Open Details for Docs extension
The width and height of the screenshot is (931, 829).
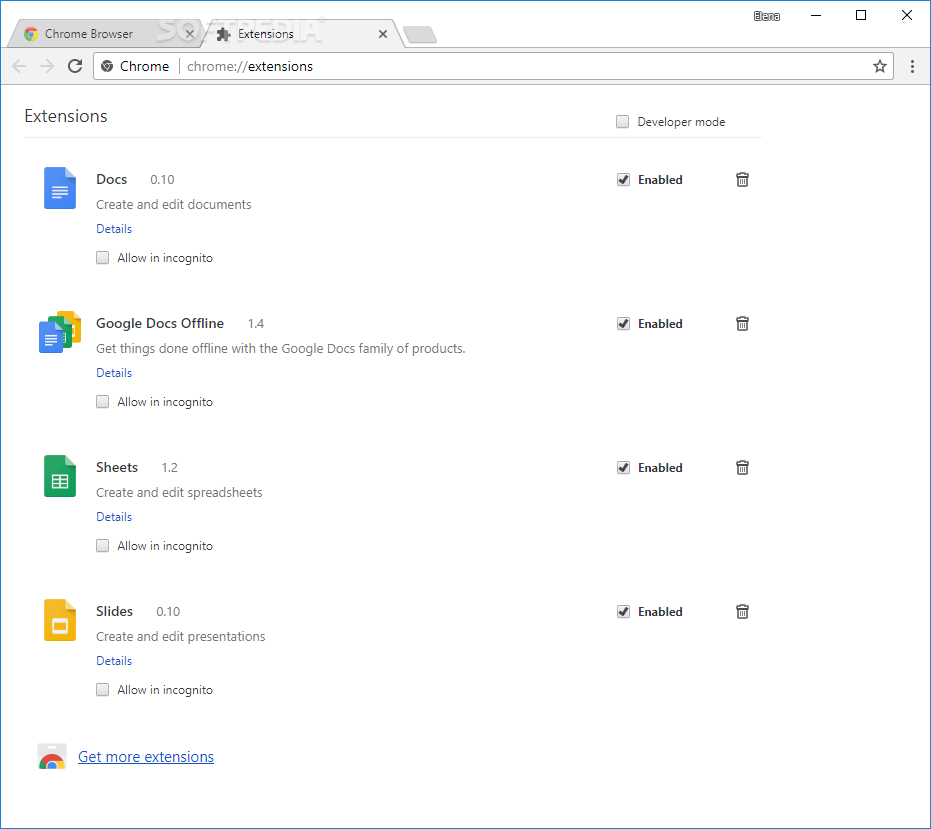(x=114, y=229)
